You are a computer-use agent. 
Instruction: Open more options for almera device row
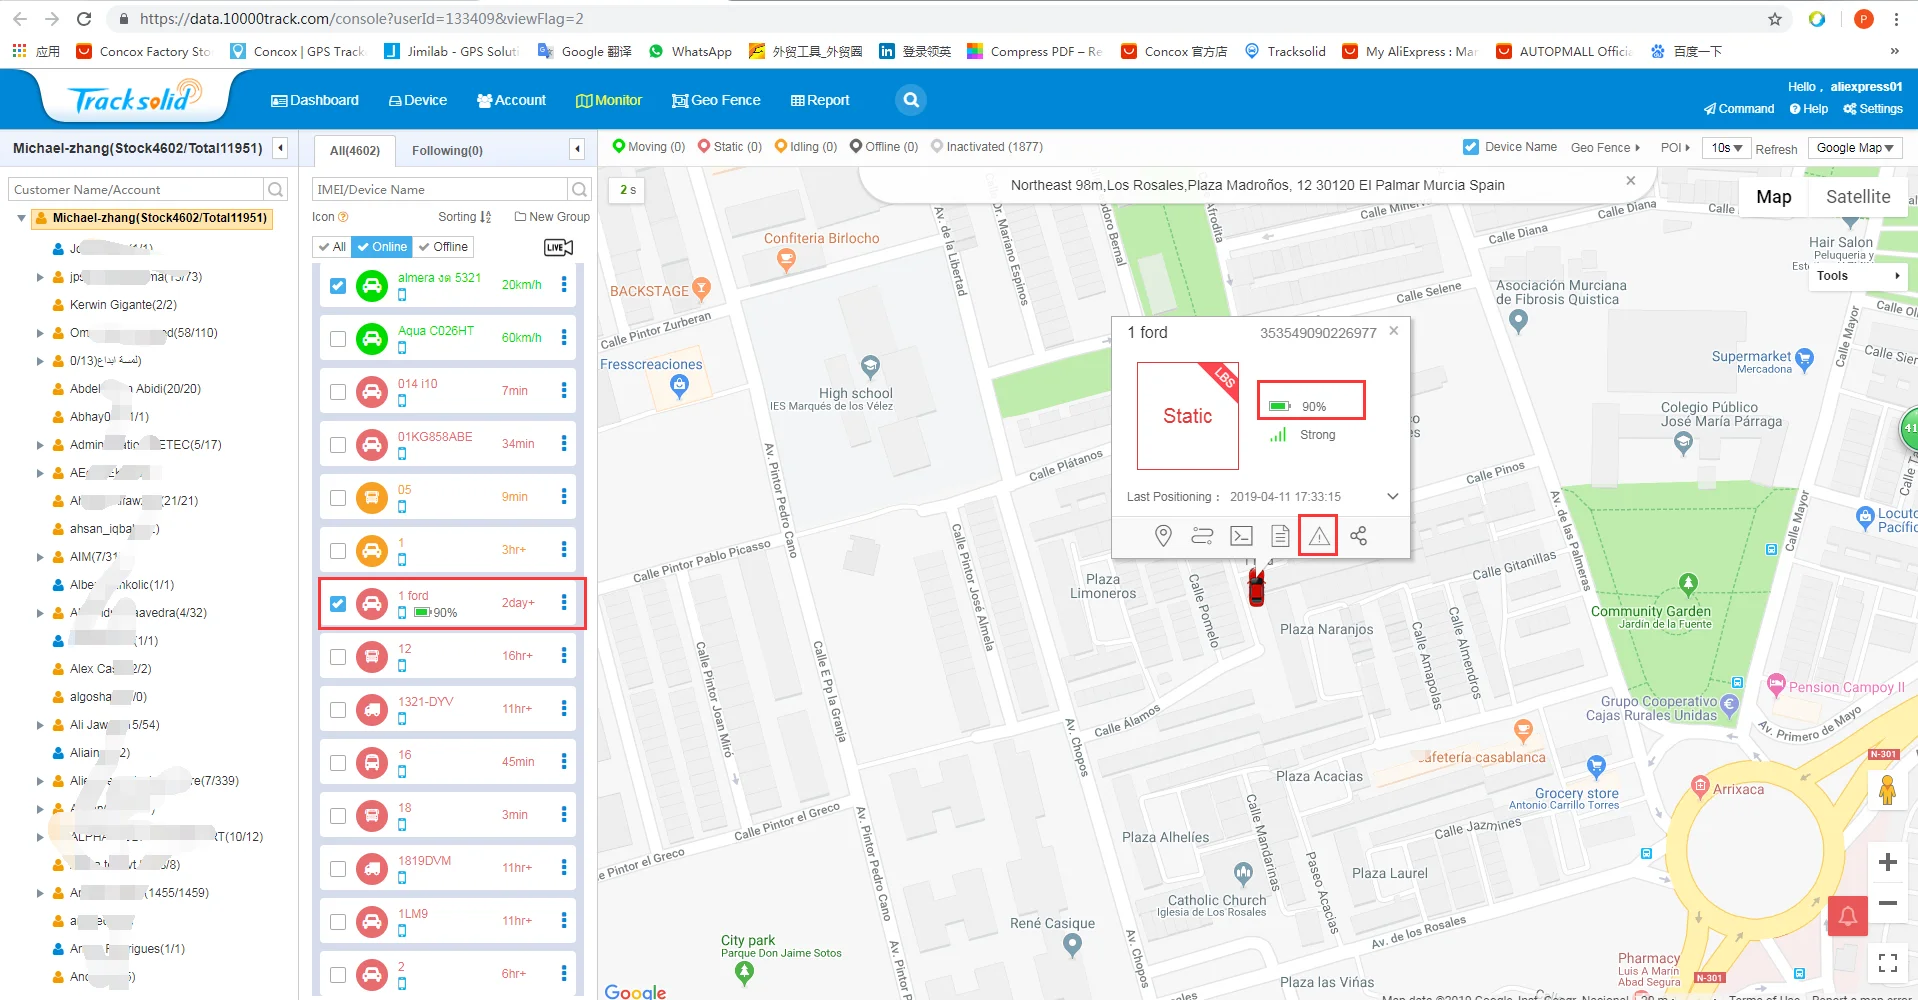[564, 285]
